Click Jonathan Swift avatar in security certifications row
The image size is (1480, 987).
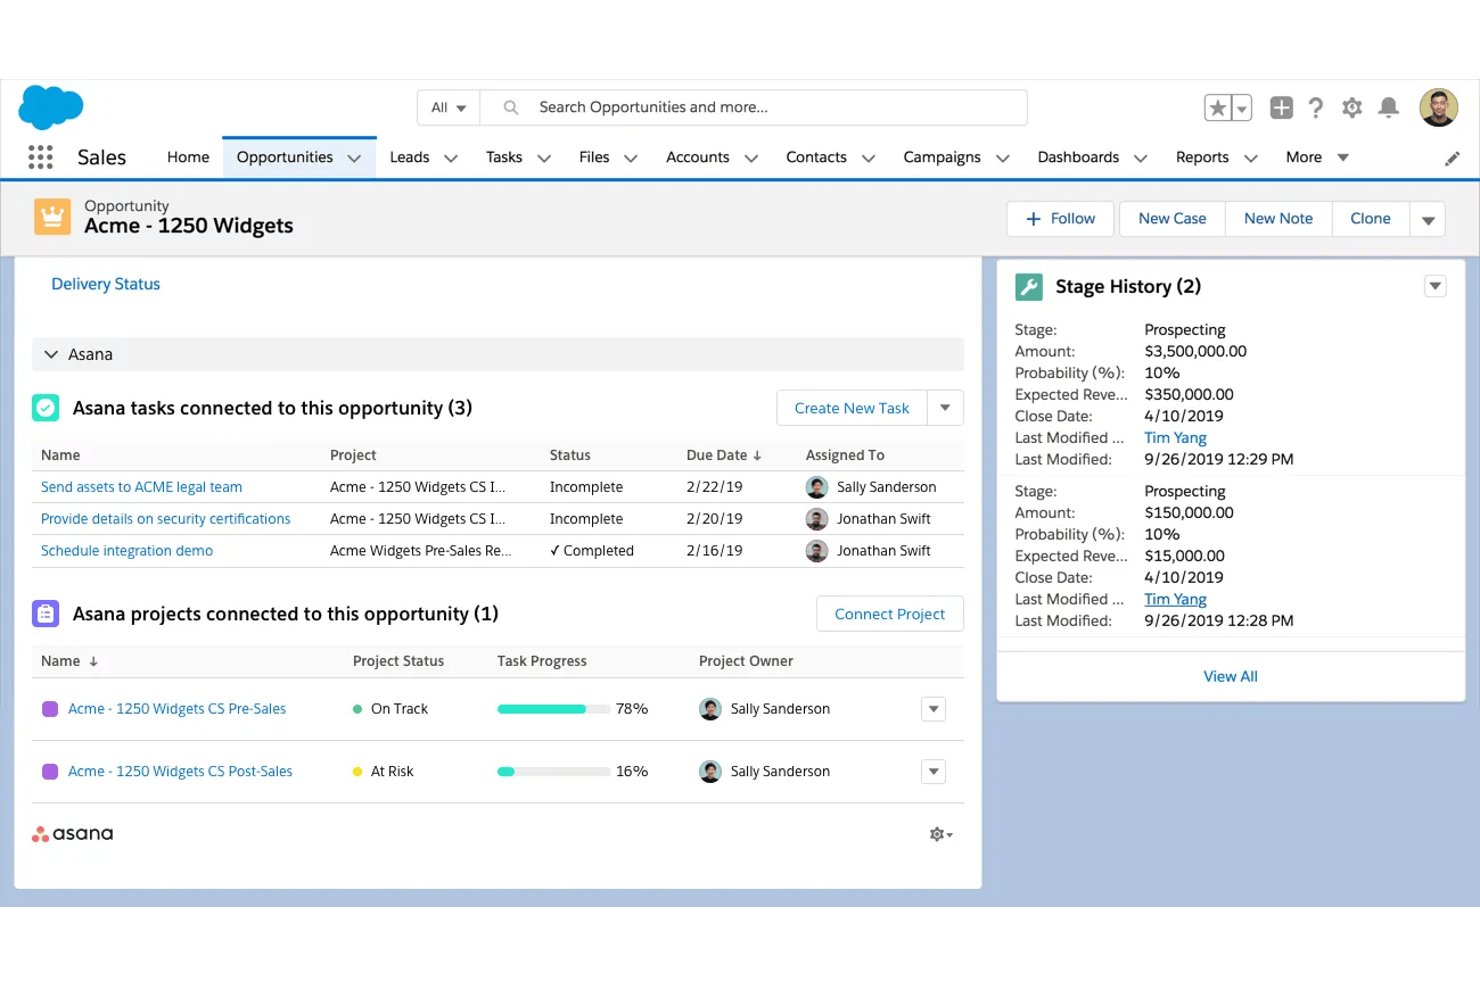(817, 519)
